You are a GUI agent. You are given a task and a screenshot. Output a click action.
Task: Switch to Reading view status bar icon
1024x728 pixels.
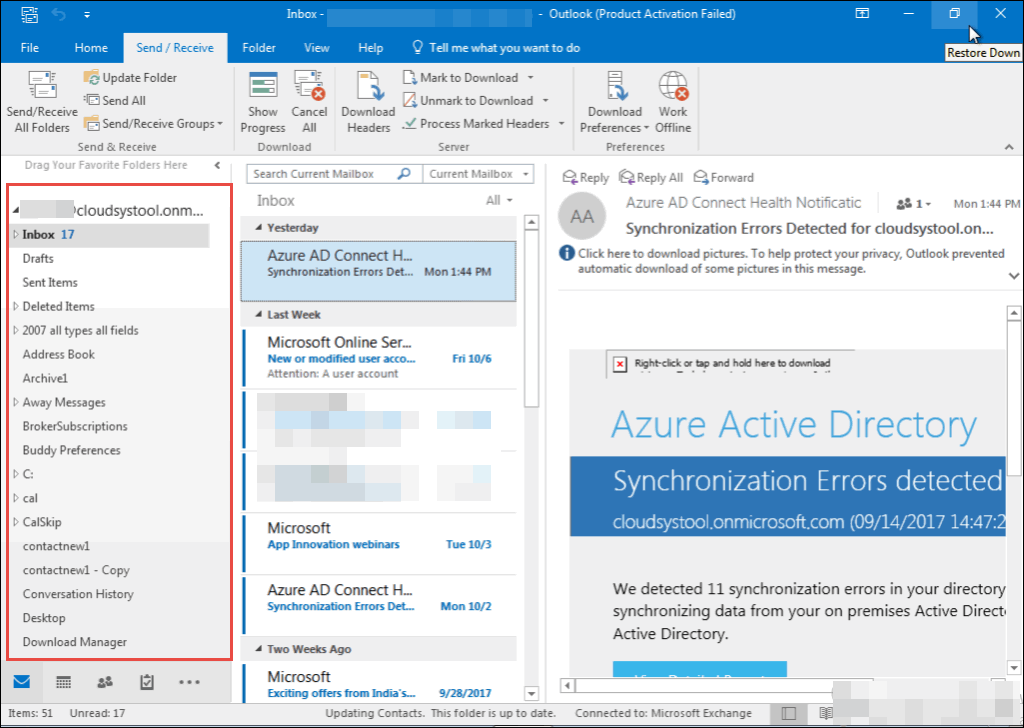point(825,713)
